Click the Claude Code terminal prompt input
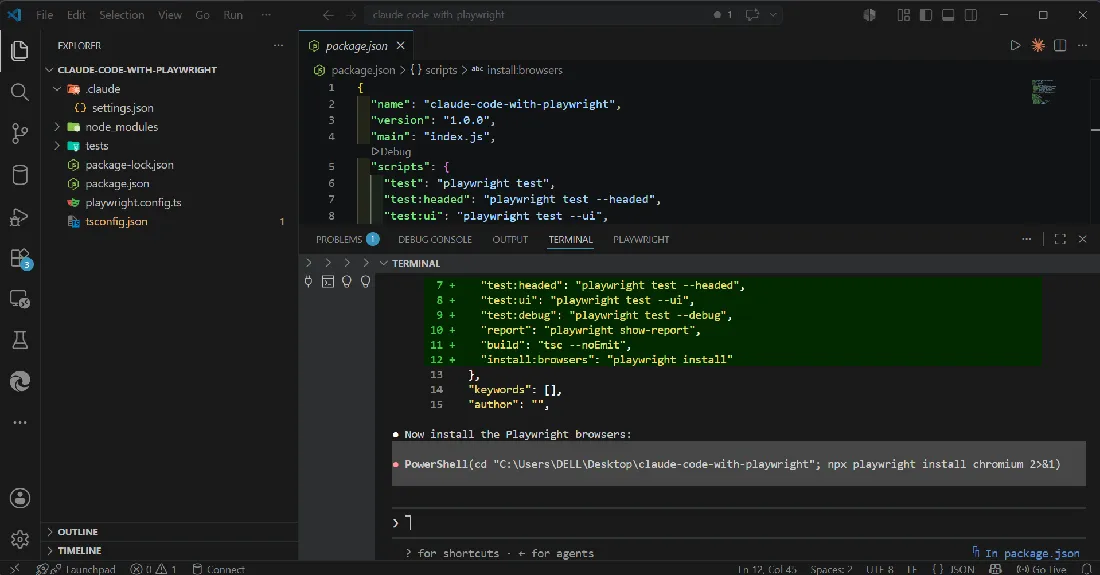Image resolution: width=1100 pixels, height=575 pixels. point(739,522)
